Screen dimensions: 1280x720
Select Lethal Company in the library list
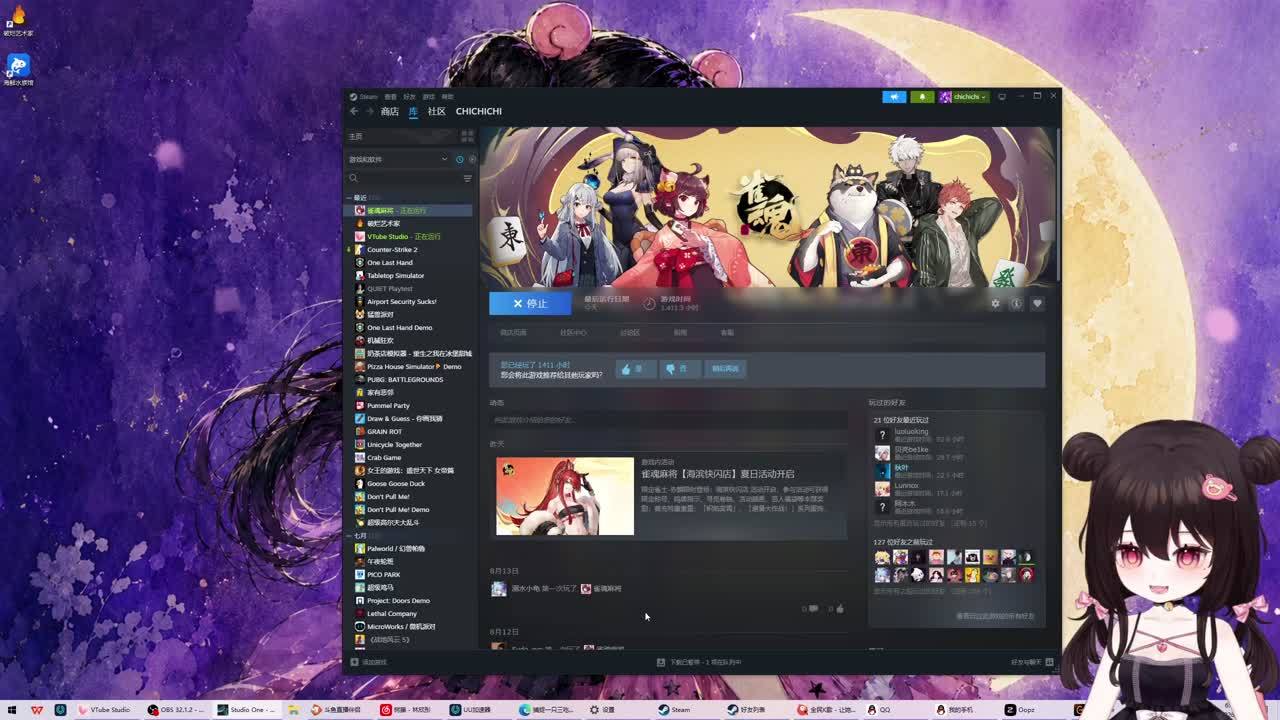[x=409, y=614]
